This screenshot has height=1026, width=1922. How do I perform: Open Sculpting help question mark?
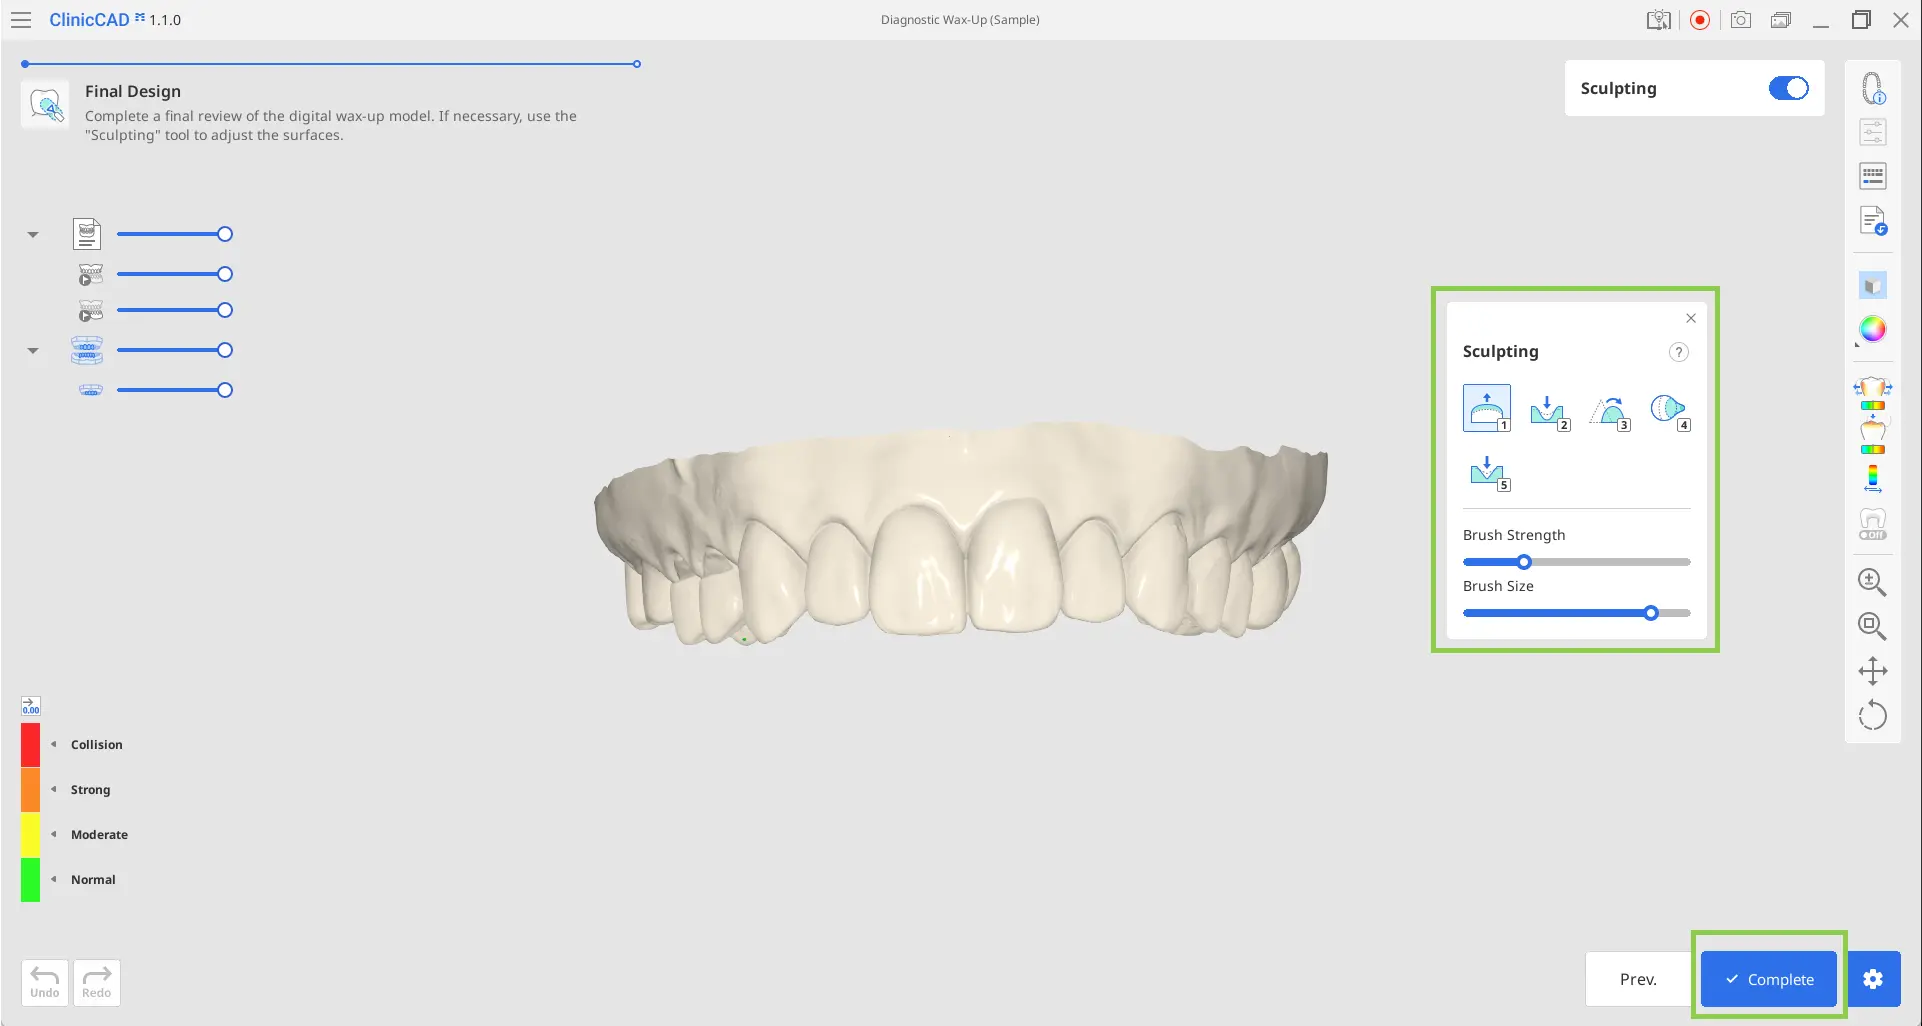[x=1679, y=352]
